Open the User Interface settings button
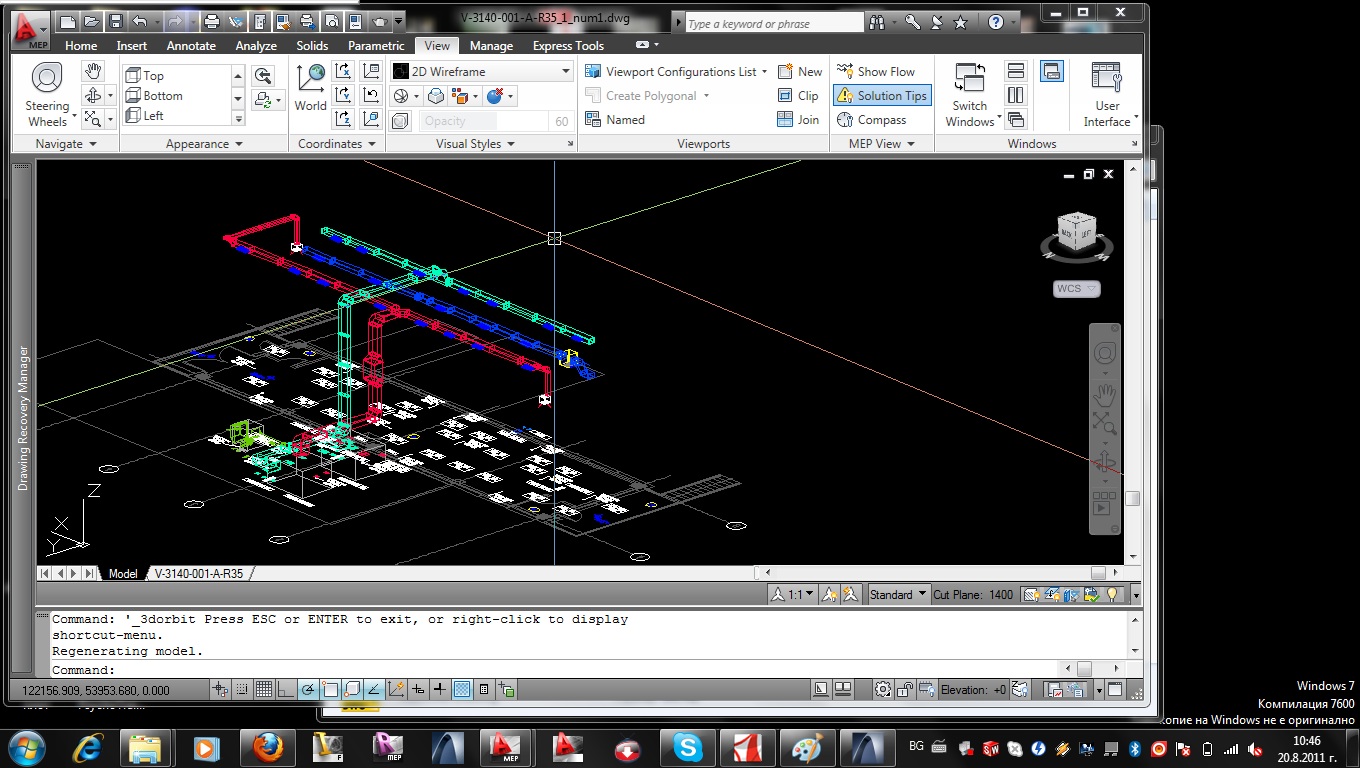This screenshot has height=768, width=1360. tap(1106, 95)
